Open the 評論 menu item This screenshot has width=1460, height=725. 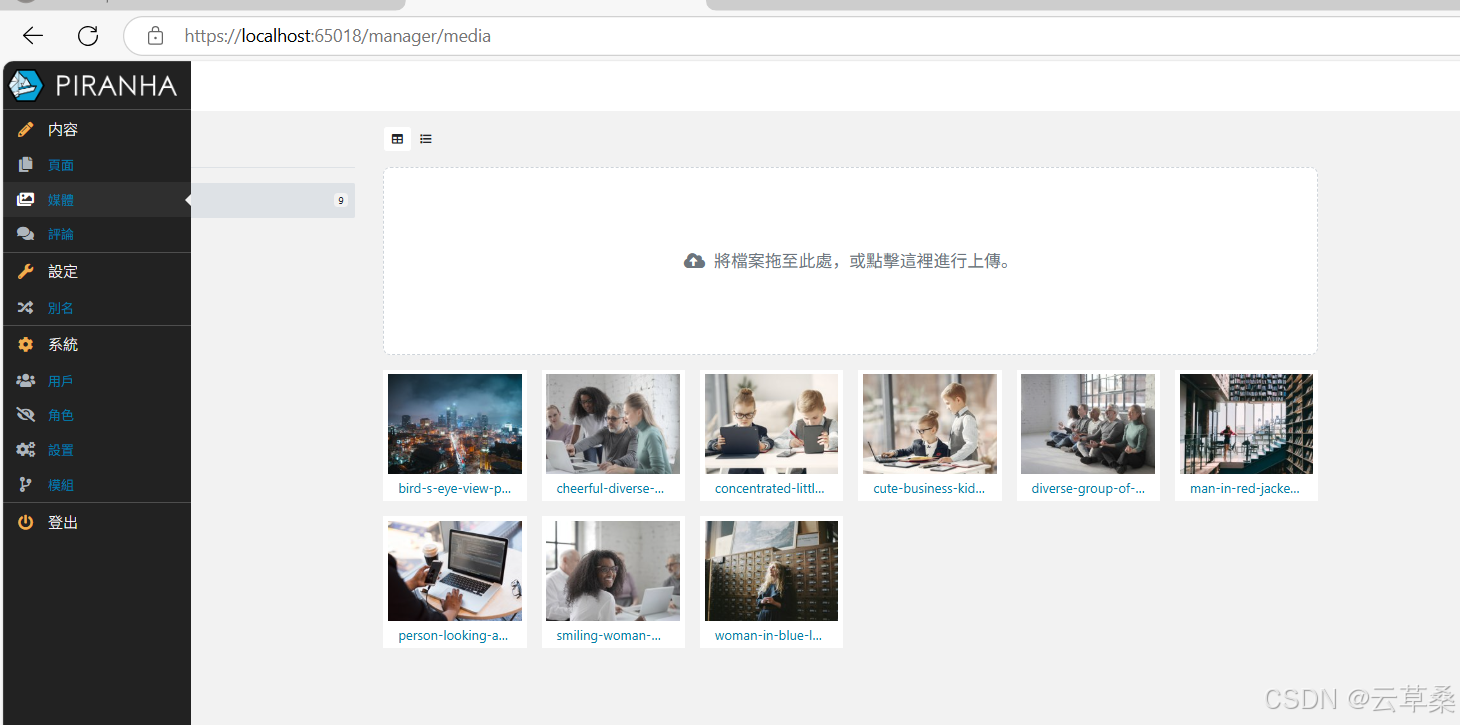tap(61, 234)
